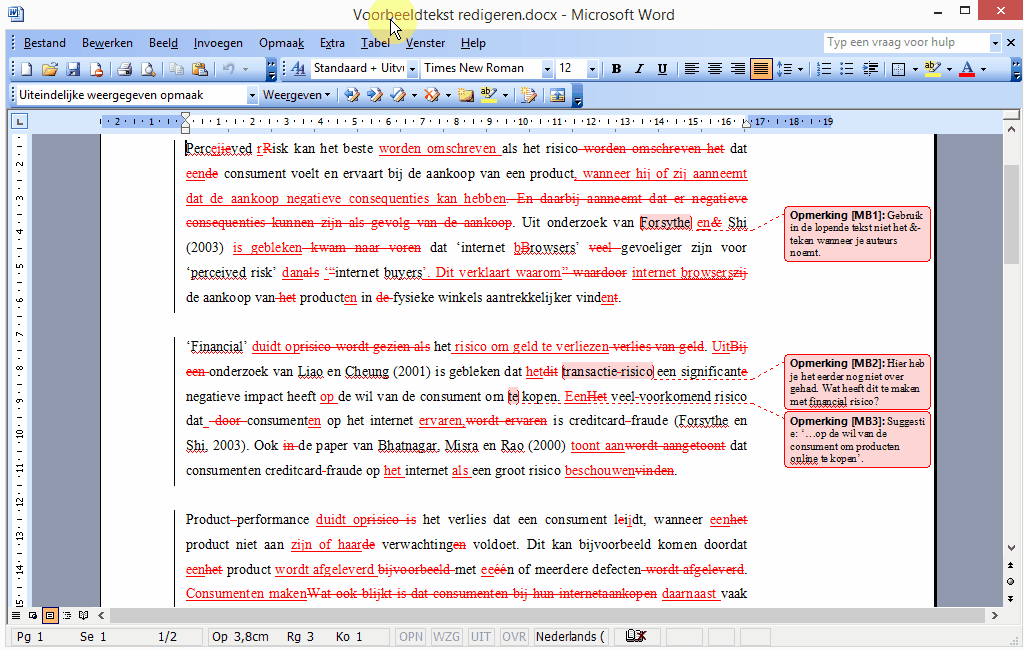
Task: Switch to Normal view icon at bottom
Action: point(16,615)
